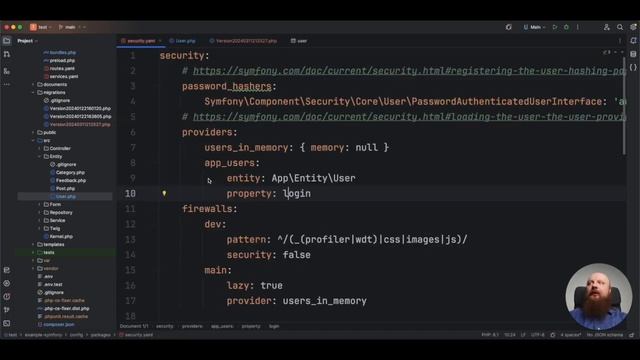Expand the Form folder
640x360 pixels.
[40, 204]
